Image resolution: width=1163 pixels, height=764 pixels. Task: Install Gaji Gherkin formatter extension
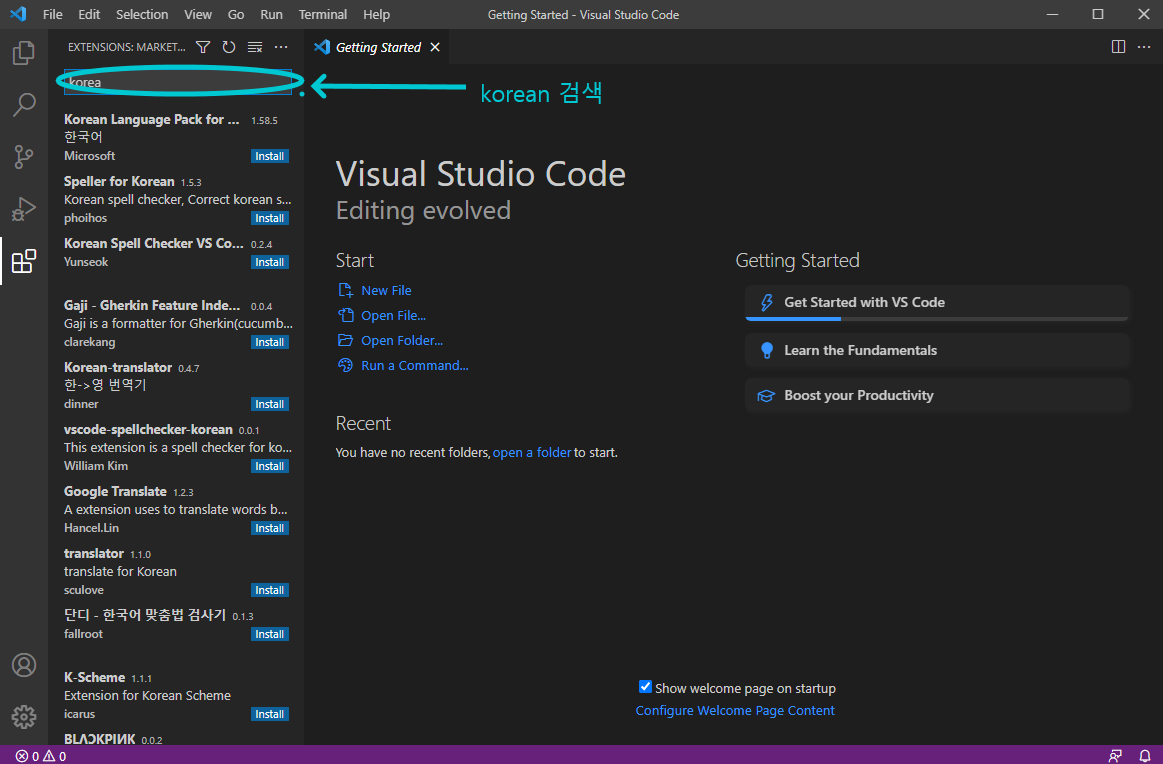269,343
